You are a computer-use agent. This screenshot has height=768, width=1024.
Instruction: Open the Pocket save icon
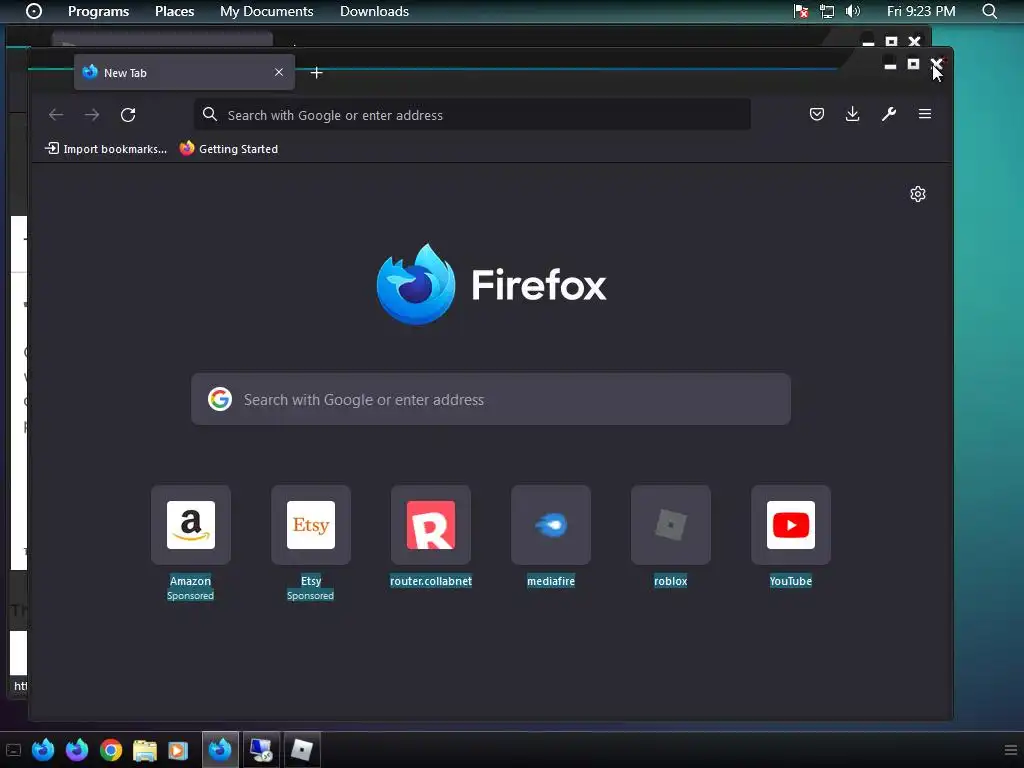(x=816, y=114)
